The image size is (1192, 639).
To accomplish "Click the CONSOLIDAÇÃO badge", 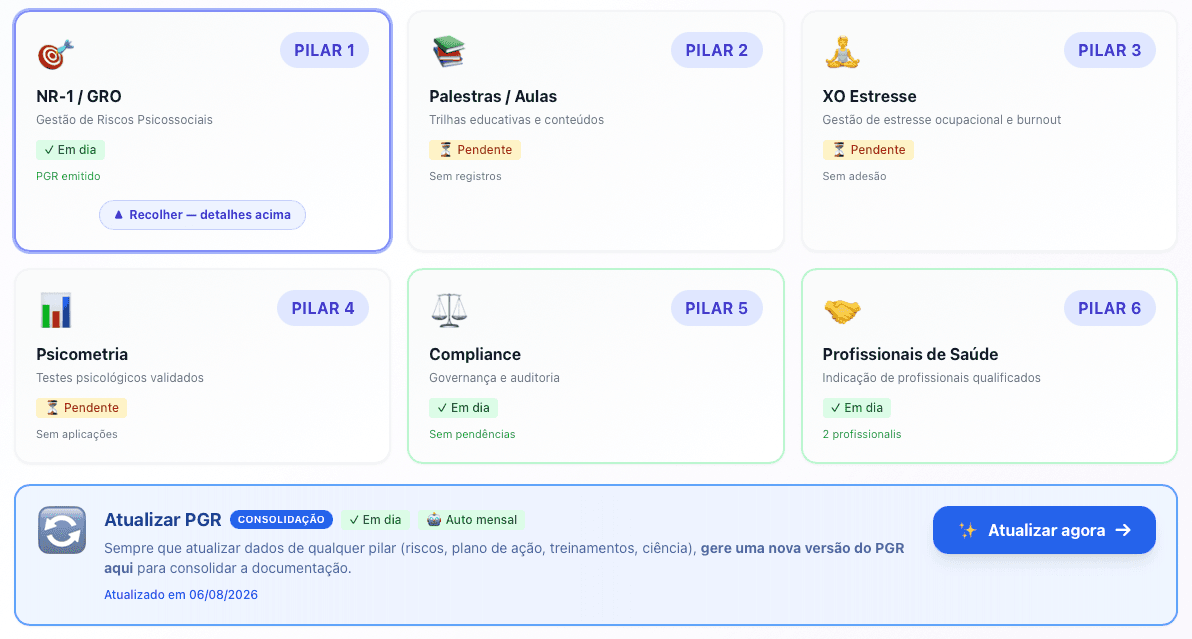I will click(281, 520).
